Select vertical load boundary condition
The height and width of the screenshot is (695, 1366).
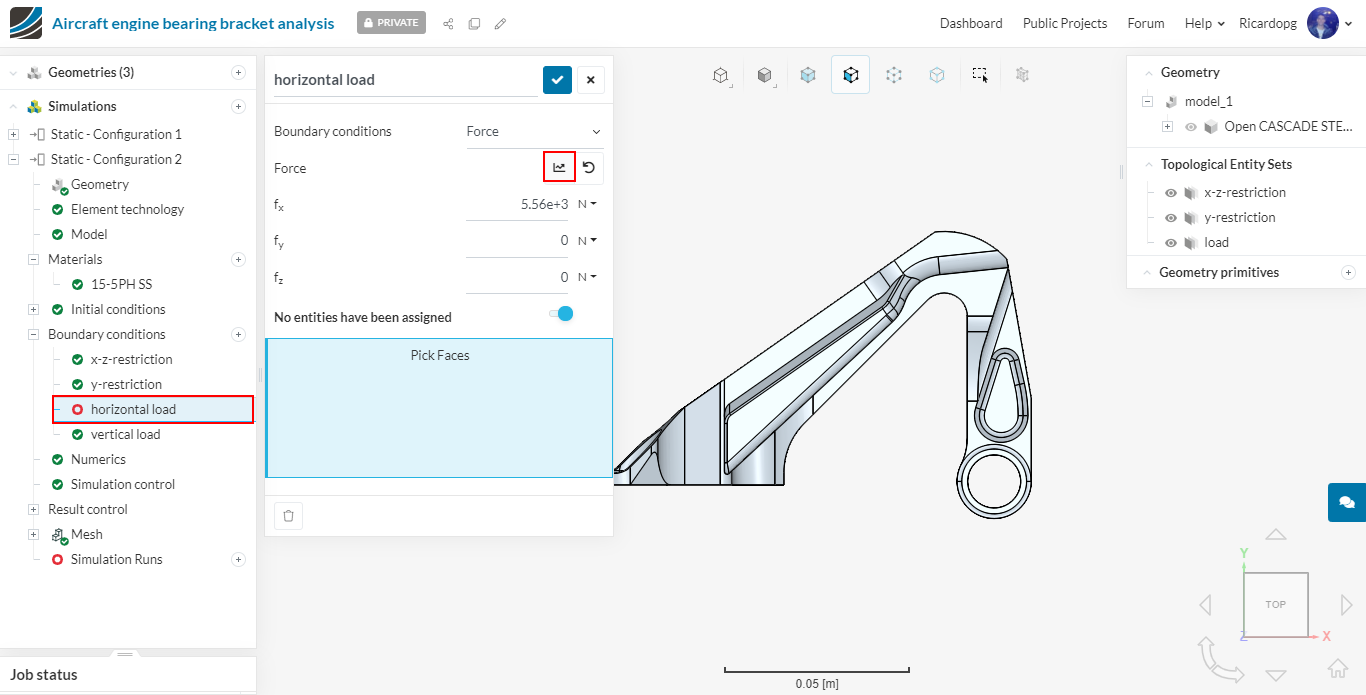point(125,434)
